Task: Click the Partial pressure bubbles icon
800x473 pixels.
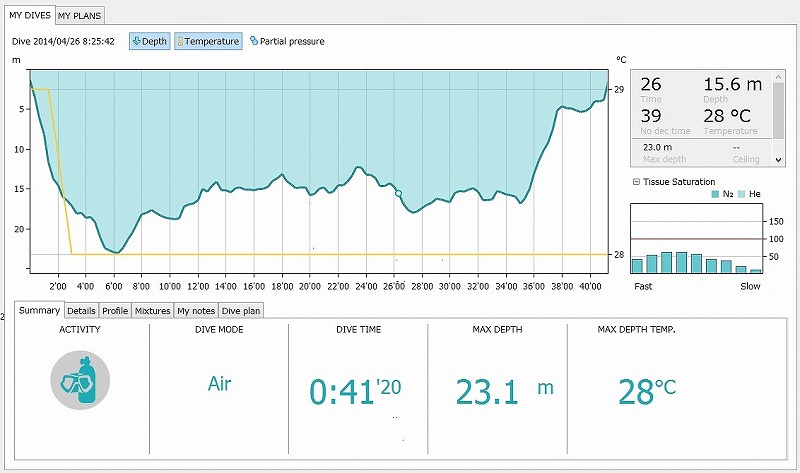Action: click(x=253, y=41)
